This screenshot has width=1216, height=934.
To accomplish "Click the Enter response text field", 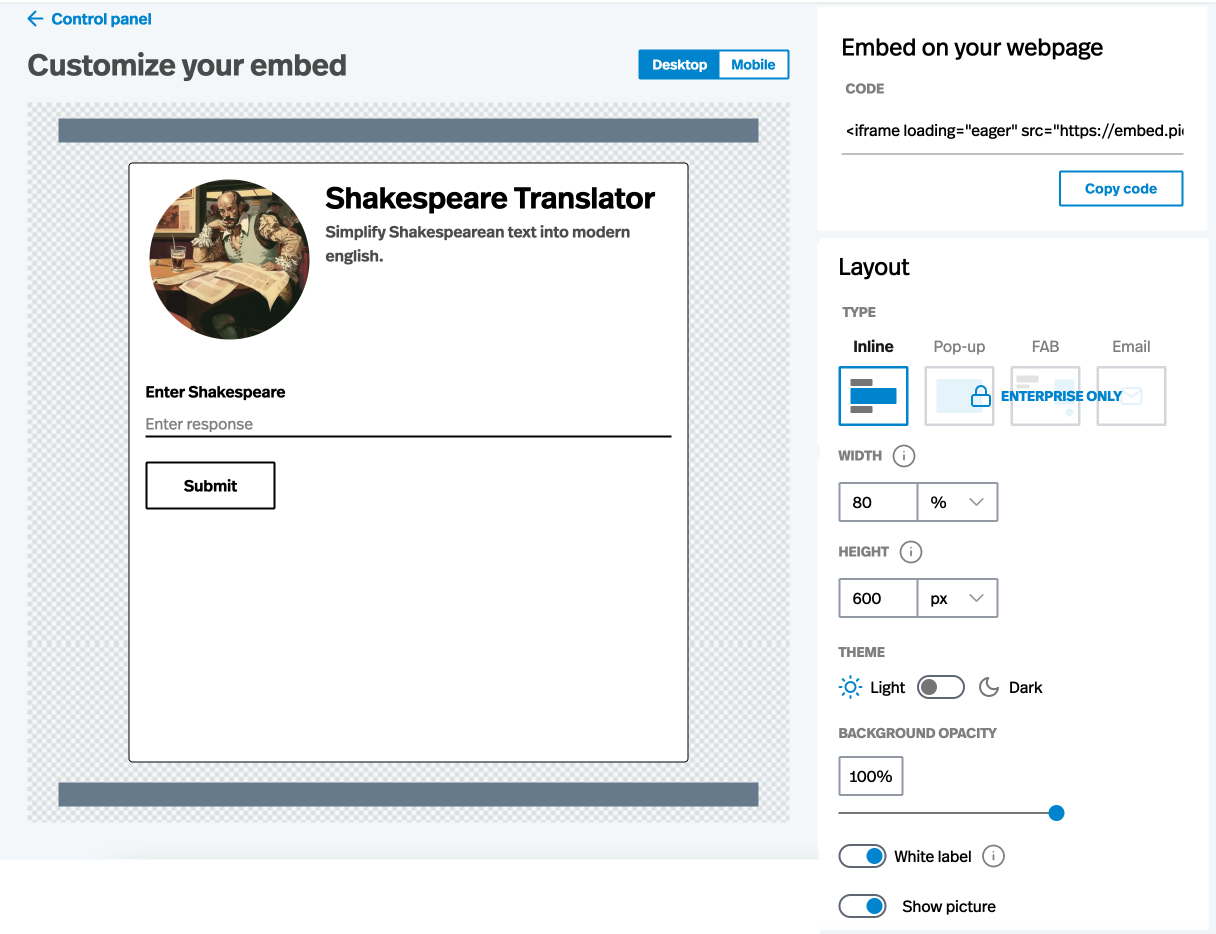I will coord(408,424).
